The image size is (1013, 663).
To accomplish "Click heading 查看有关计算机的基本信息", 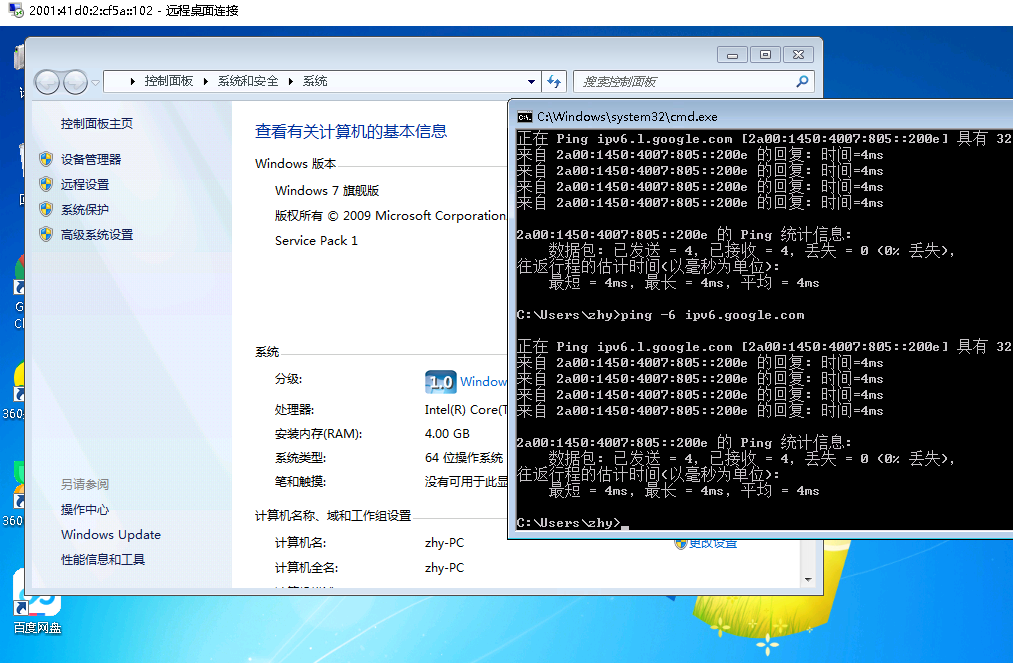I will [351, 132].
